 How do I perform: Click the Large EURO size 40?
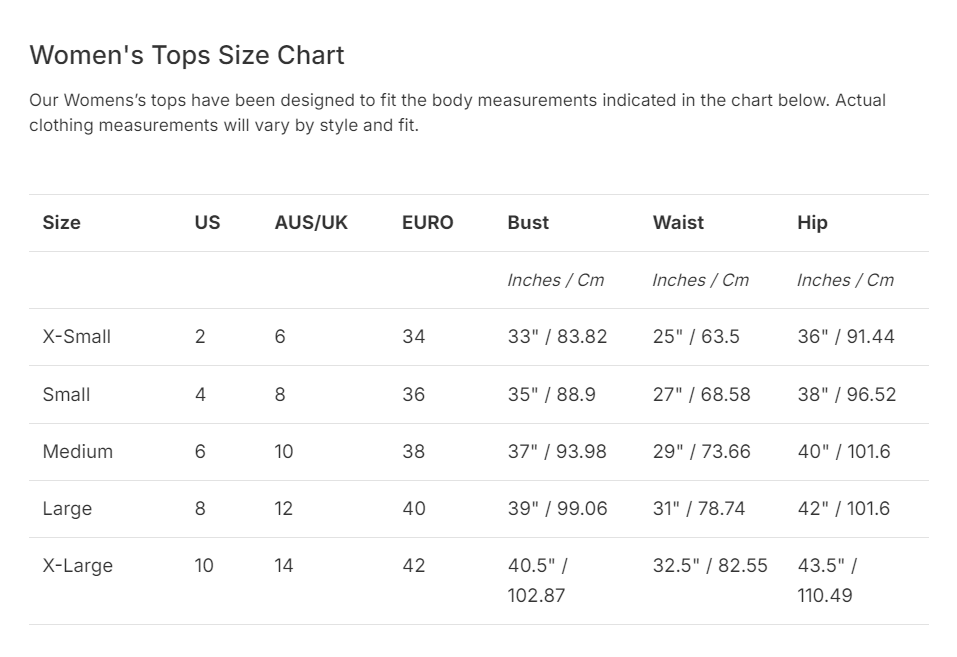(414, 509)
